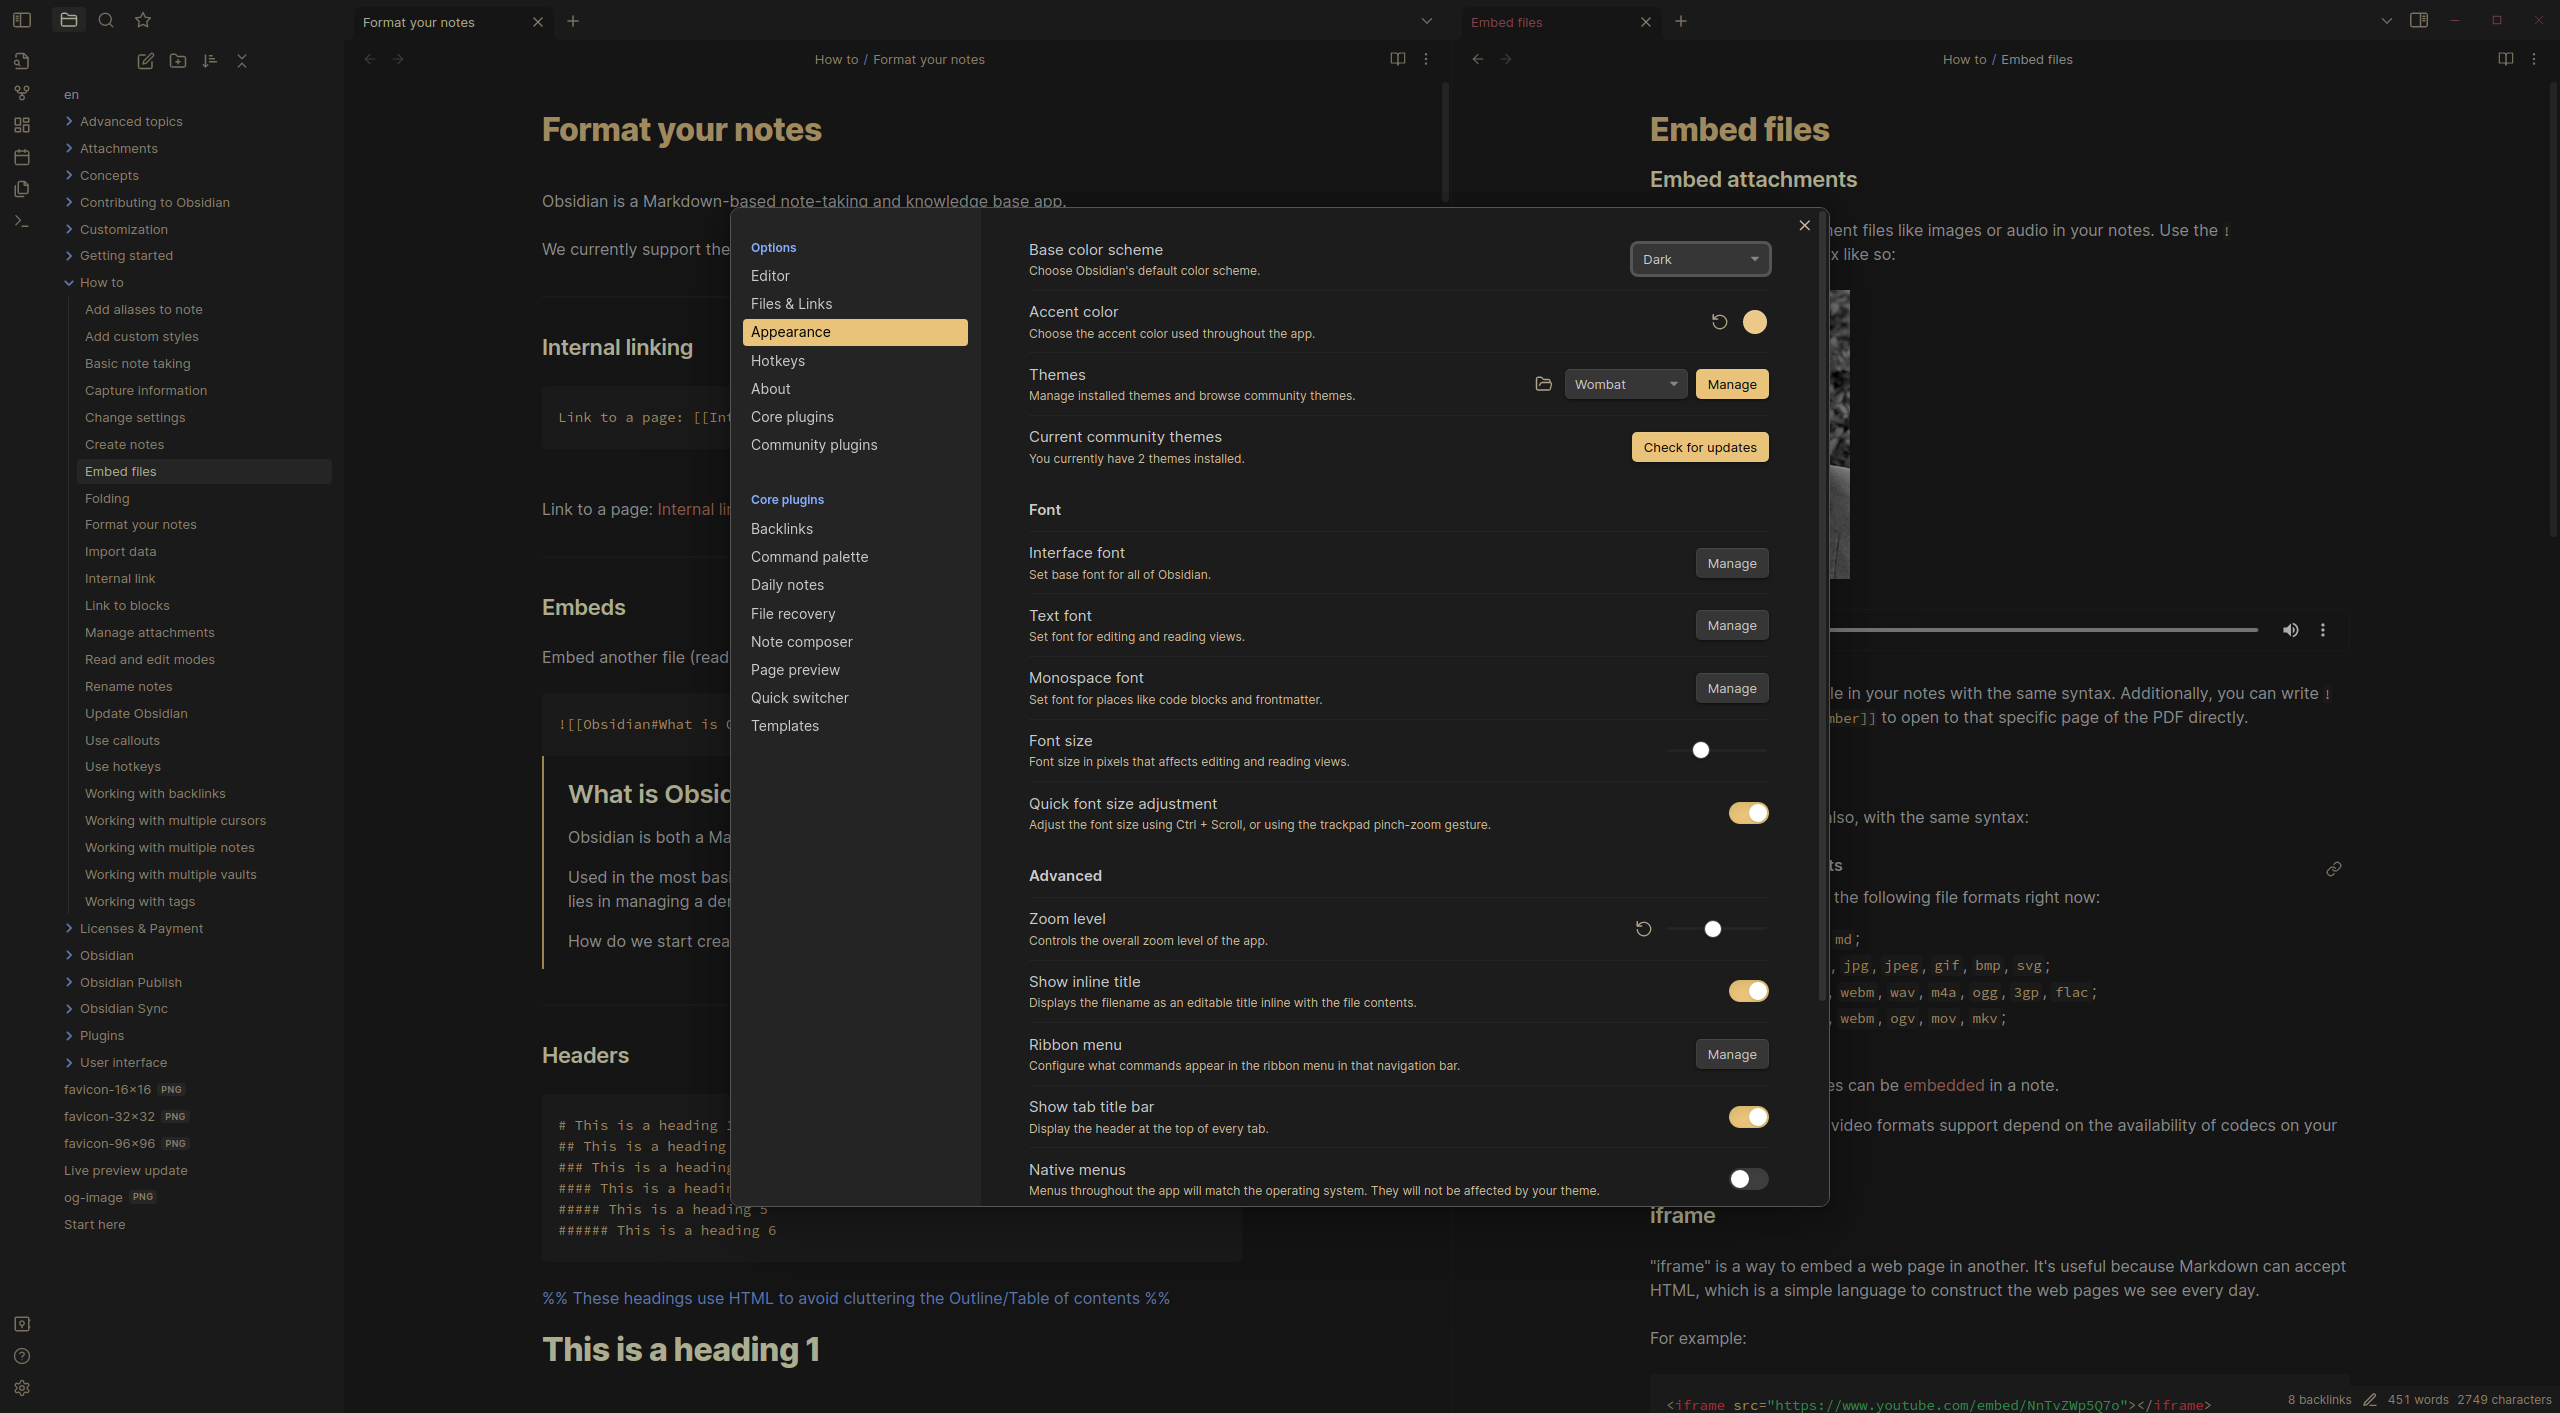2560x1413 pixels.
Task: Add new tab in left pane
Action: [x=573, y=21]
